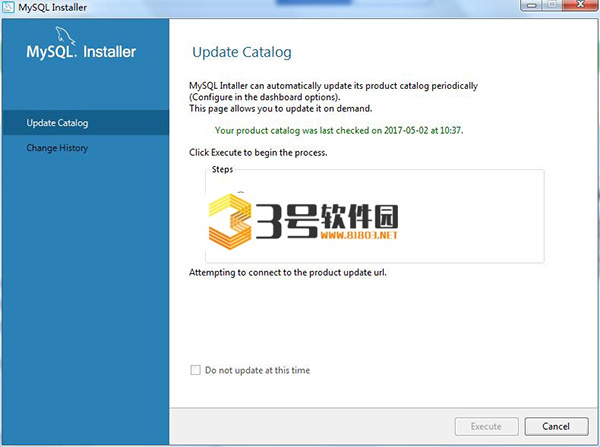Maximize the MySQL Installer window
The height and width of the screenshot is (447, 600).
tap(552, 5)
